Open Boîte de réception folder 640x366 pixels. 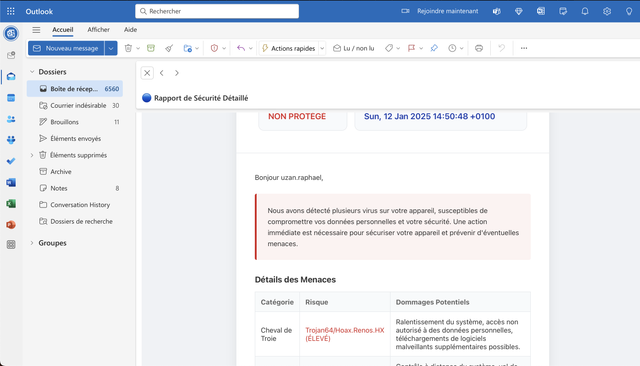tap(75, 89)
